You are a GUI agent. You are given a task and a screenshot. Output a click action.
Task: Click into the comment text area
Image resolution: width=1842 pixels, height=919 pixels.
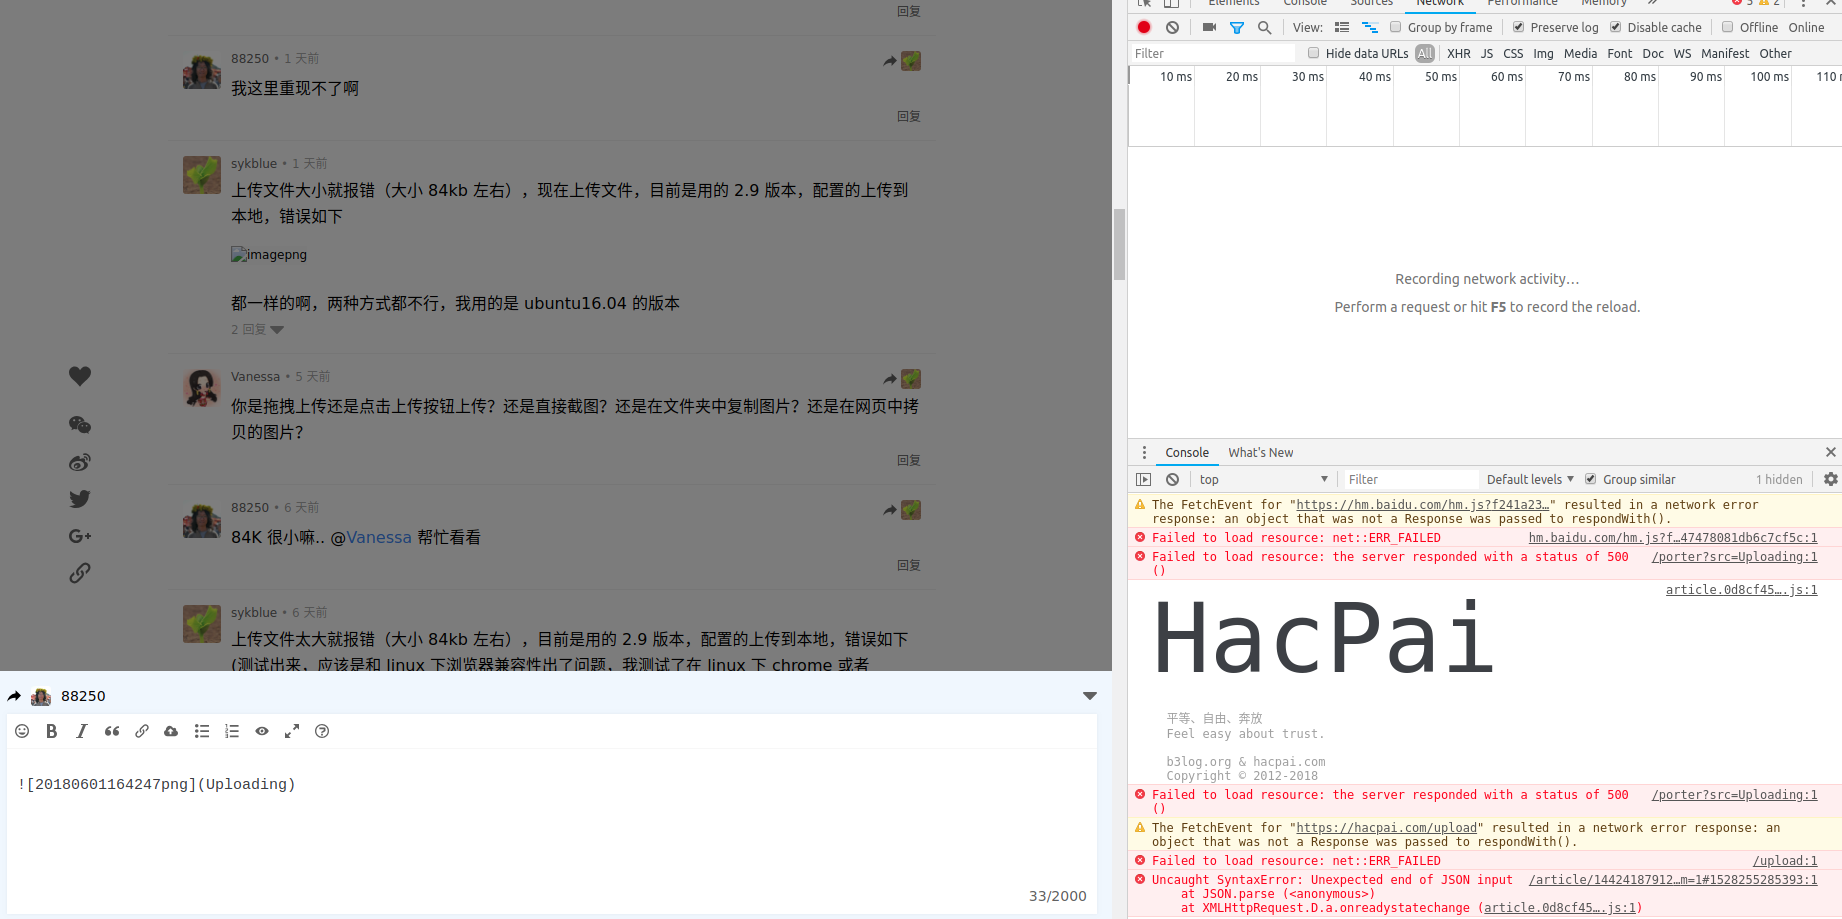(x=552, y=830)
